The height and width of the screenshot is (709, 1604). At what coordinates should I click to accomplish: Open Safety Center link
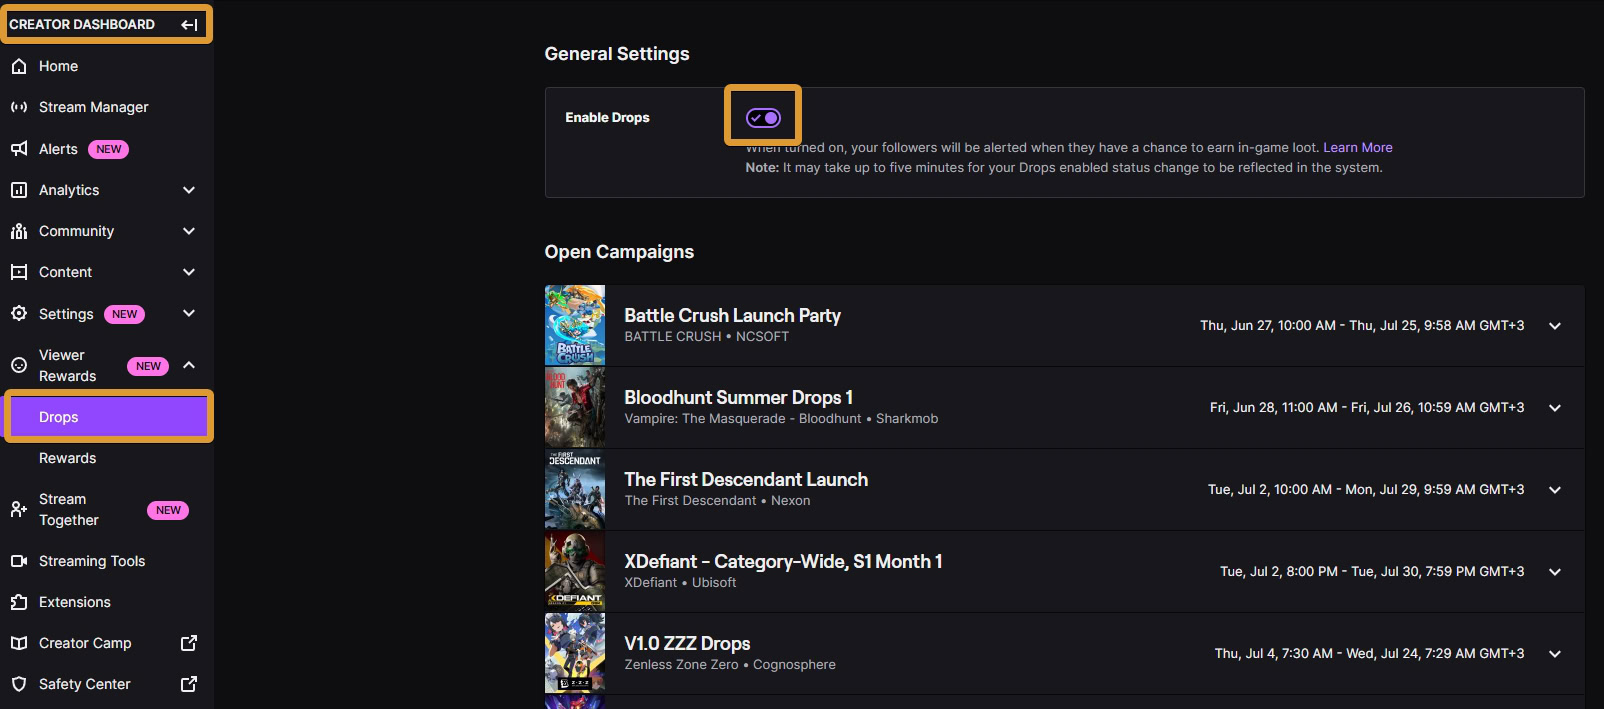click(x=107, y=684)
